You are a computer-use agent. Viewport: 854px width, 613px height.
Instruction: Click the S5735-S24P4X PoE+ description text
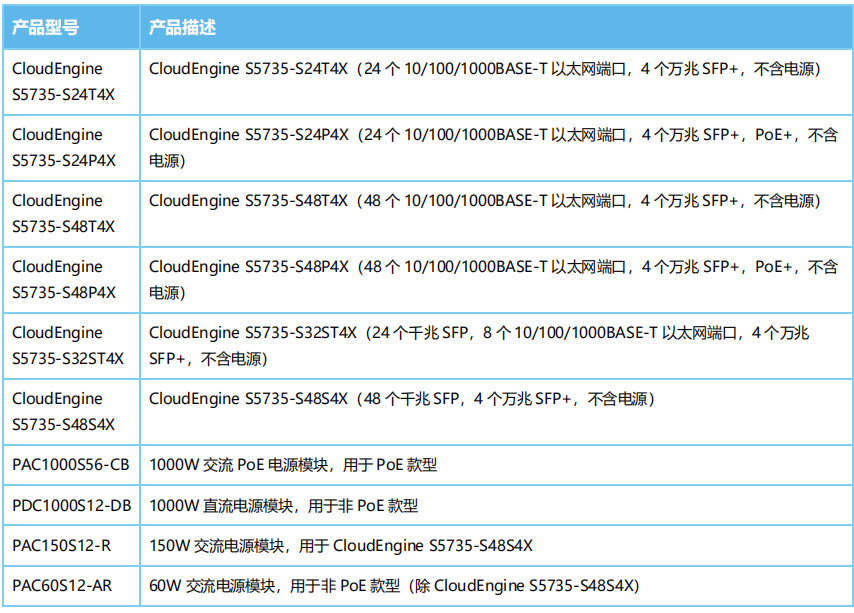(493, 148)
